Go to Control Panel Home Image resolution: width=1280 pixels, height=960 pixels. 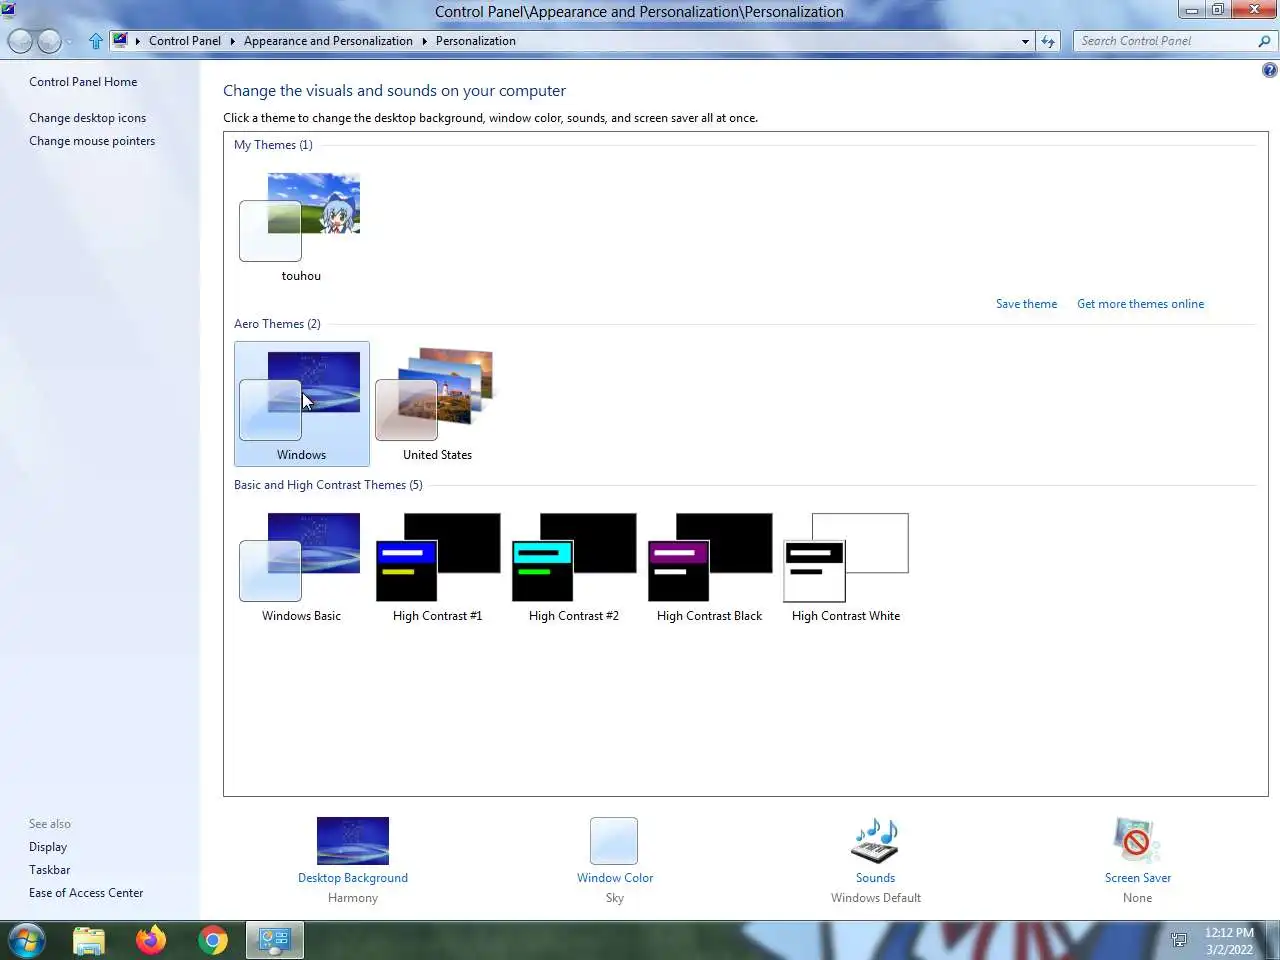pyautogui.click(x=83, y=82)
